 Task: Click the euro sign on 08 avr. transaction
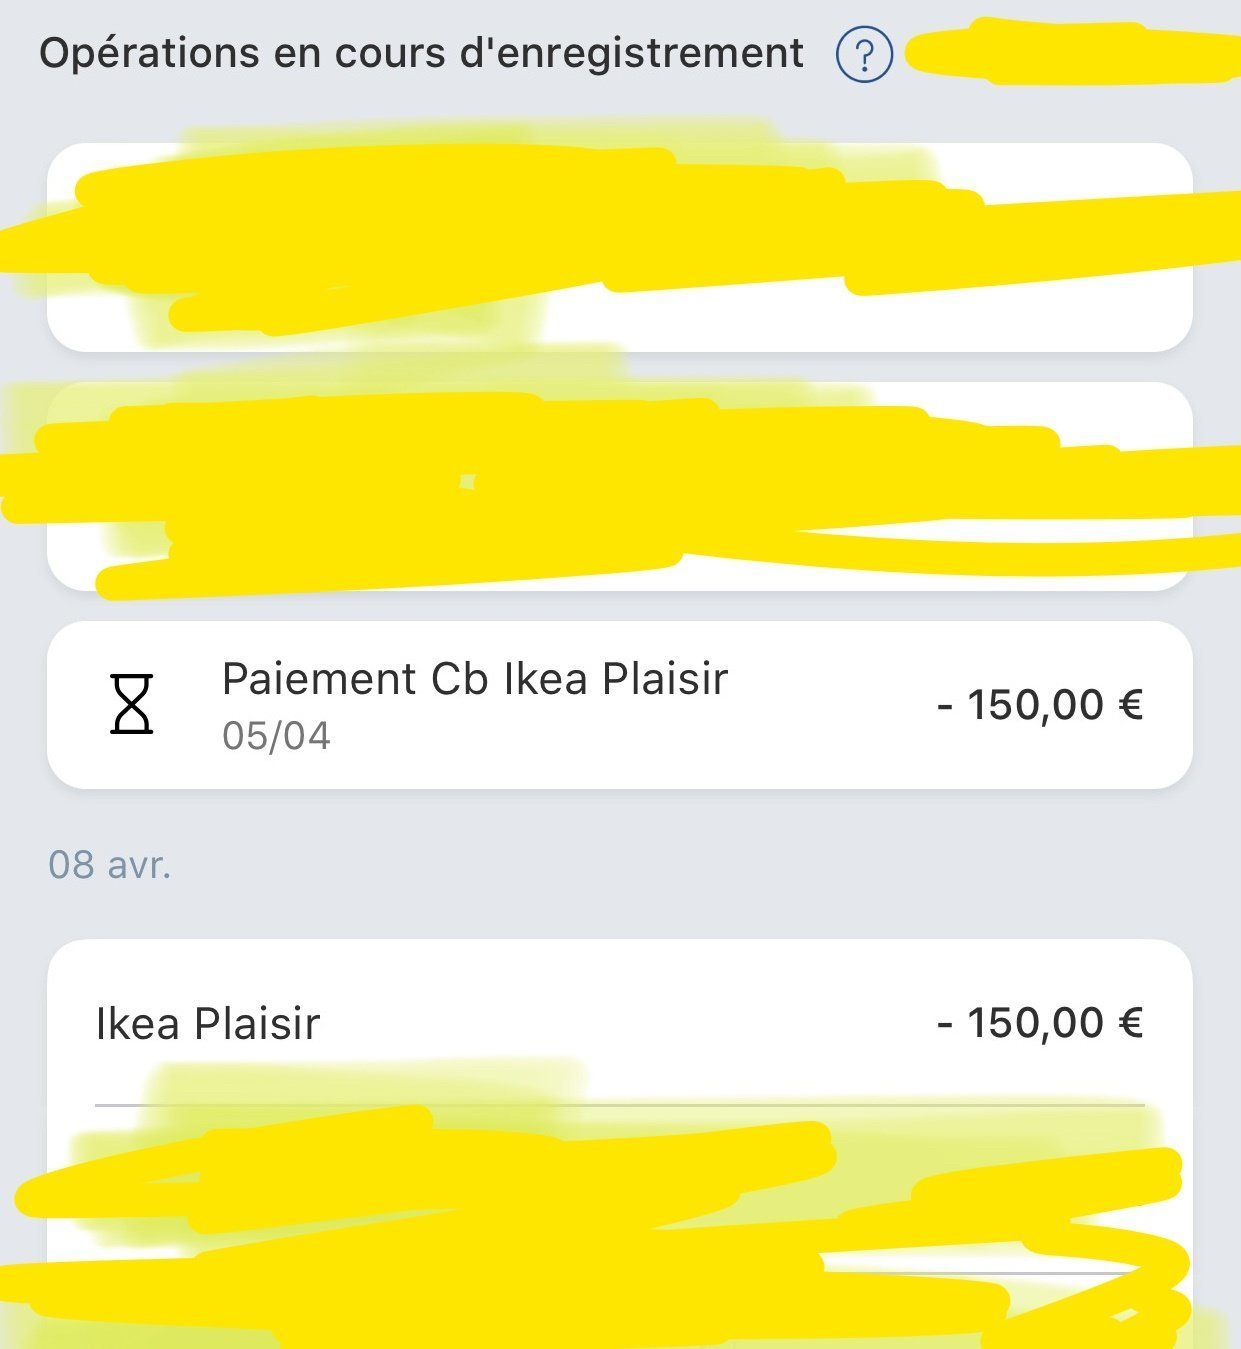[1130, 1023]
